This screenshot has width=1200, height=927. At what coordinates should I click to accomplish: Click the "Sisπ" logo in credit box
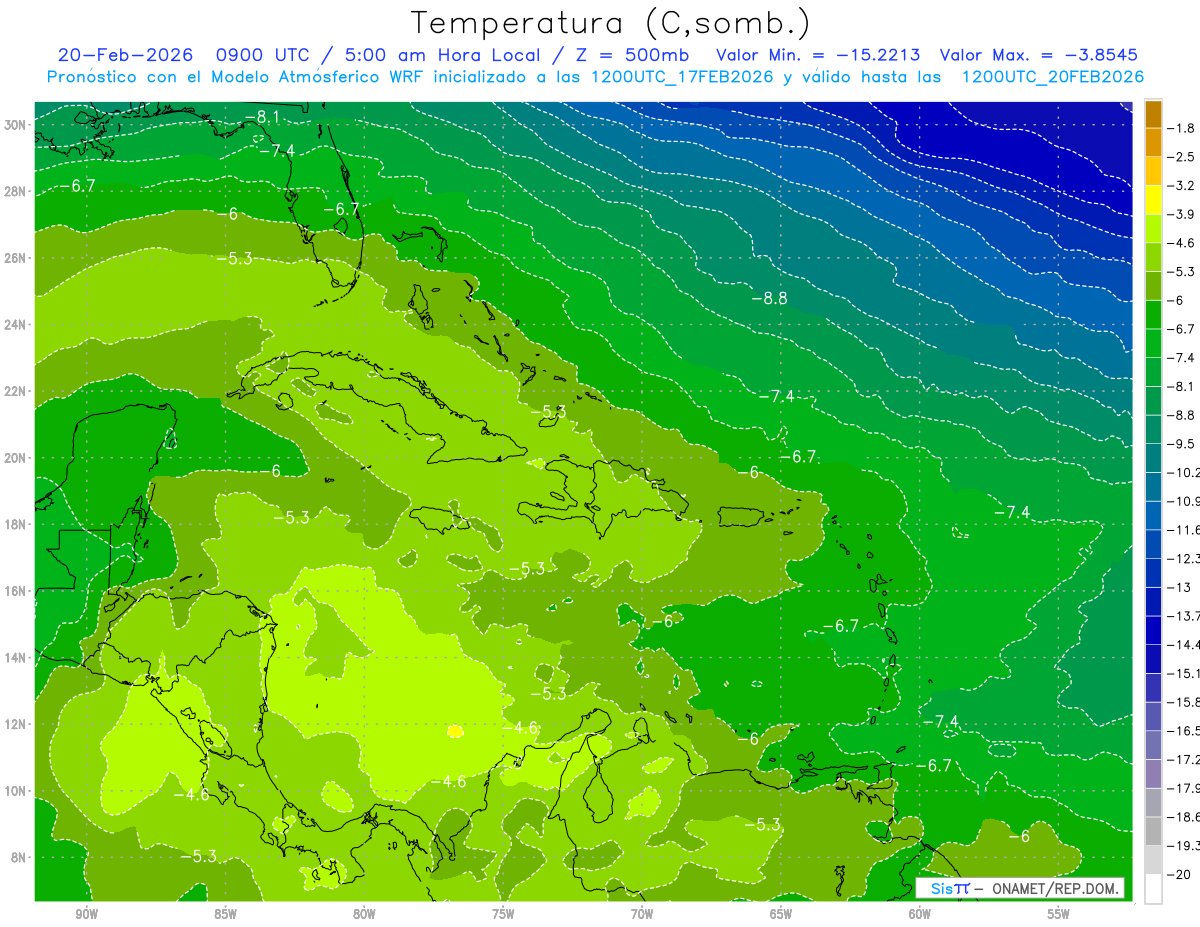[949, 888]
